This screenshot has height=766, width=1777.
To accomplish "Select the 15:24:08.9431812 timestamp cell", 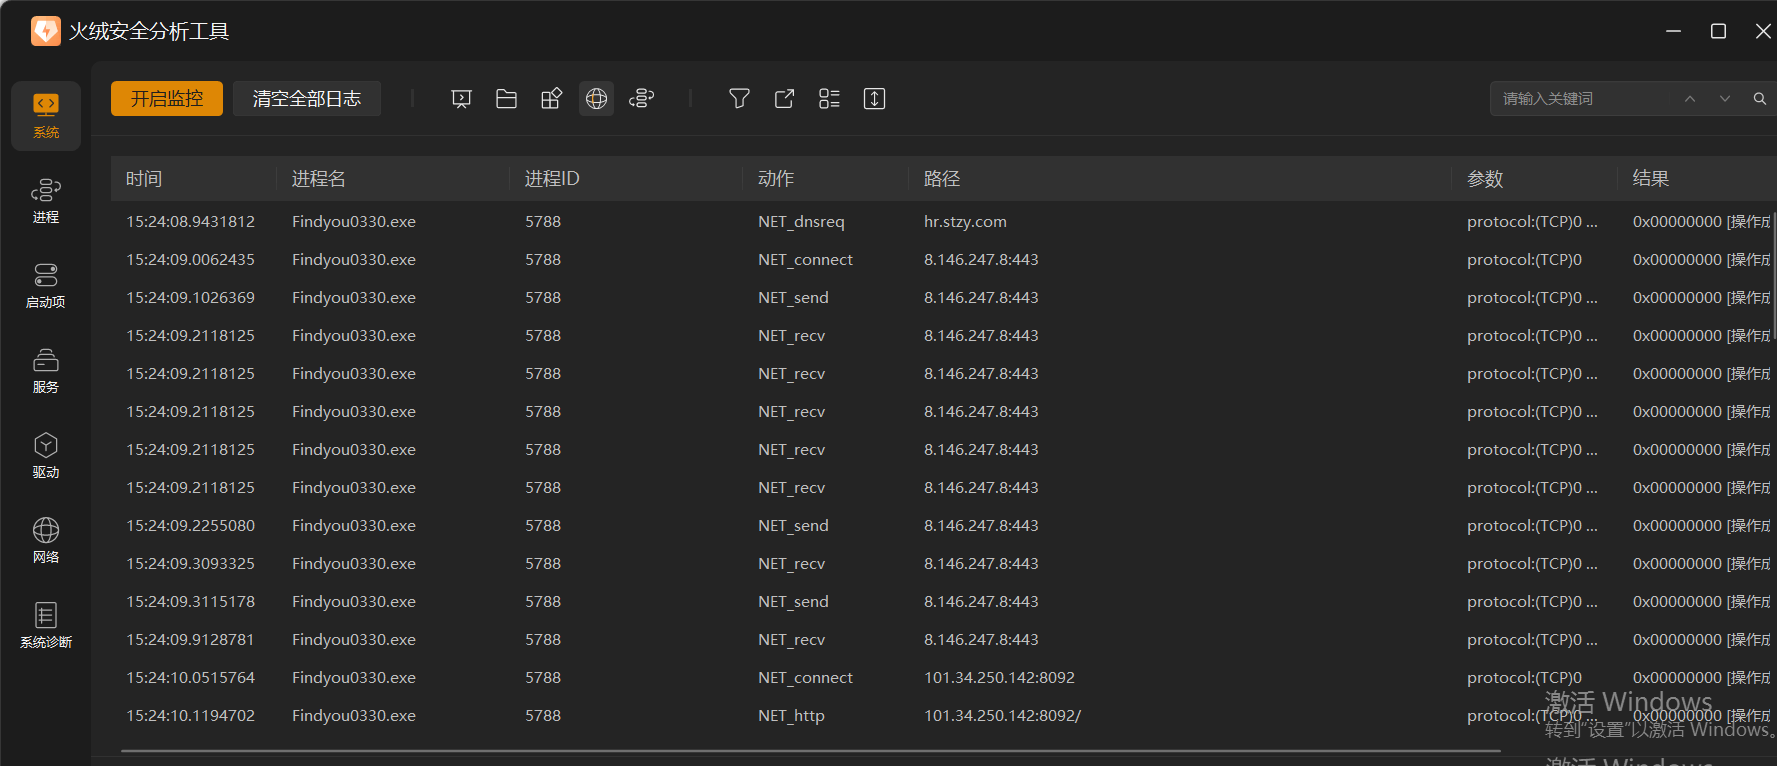I will click(190, 222).
